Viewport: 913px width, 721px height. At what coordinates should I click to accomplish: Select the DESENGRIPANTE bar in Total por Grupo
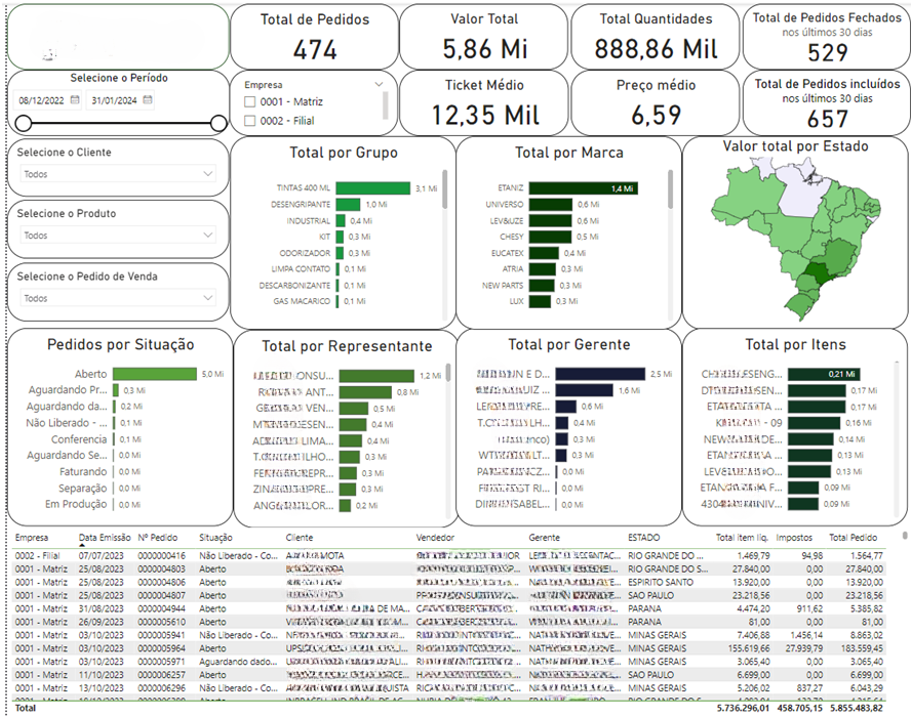tap(348, 204)
